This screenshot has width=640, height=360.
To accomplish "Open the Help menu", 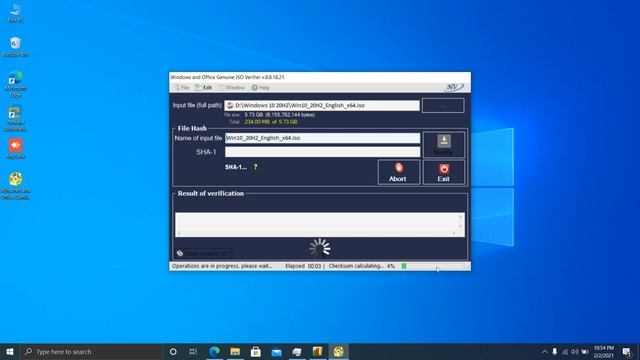I will [260, 88].
